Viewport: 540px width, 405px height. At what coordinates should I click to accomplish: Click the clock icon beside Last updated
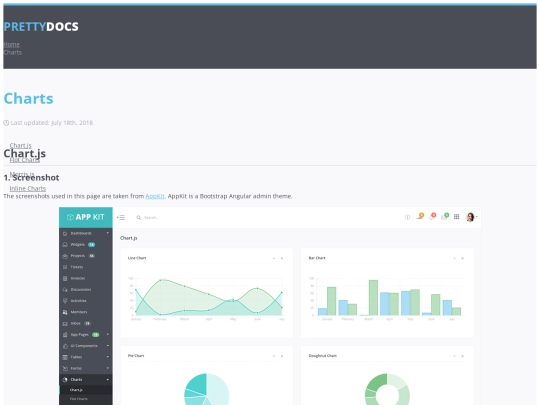coord(6,123)
